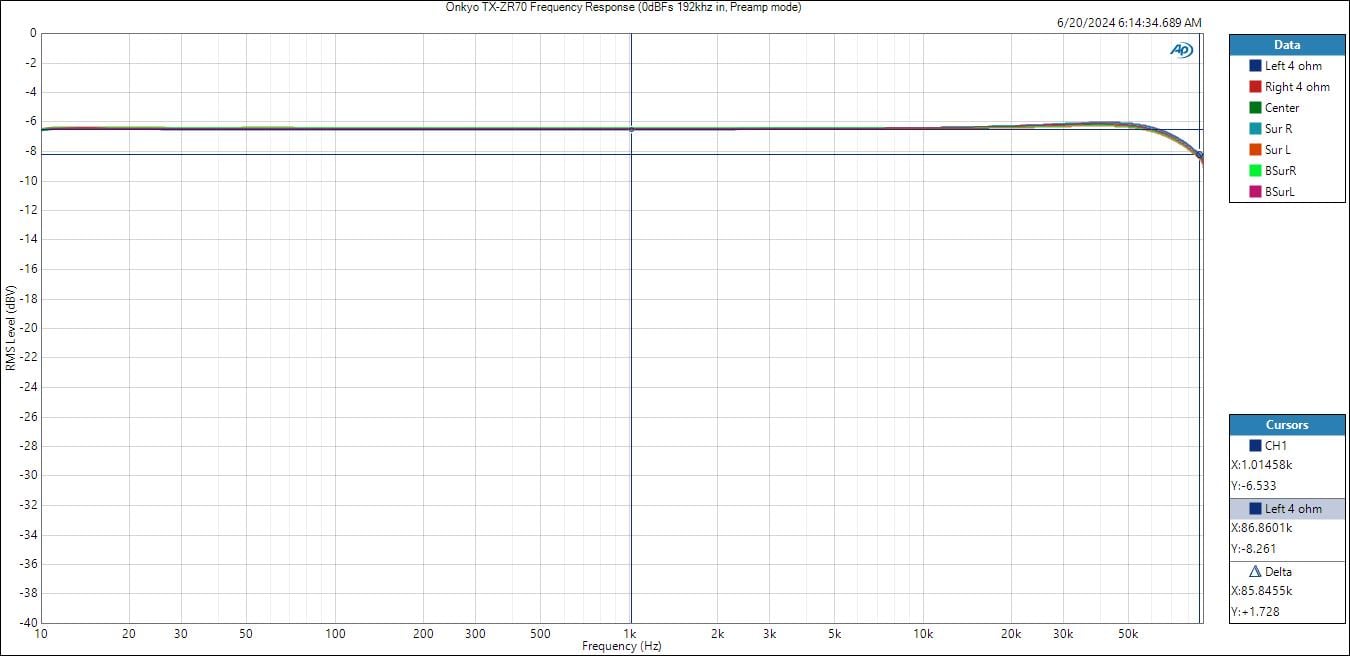
Task: Select the Sur L orange color swatch
Action: point(1255,150)
